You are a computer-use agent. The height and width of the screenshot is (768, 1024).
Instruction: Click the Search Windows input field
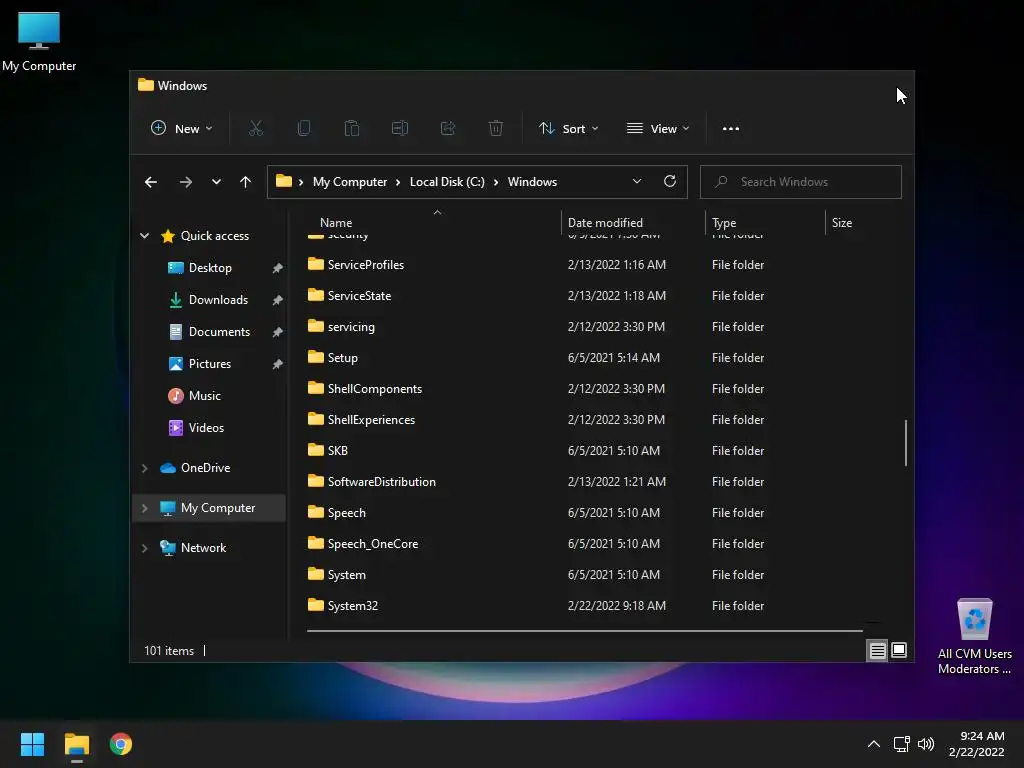(x=801, y=182)
